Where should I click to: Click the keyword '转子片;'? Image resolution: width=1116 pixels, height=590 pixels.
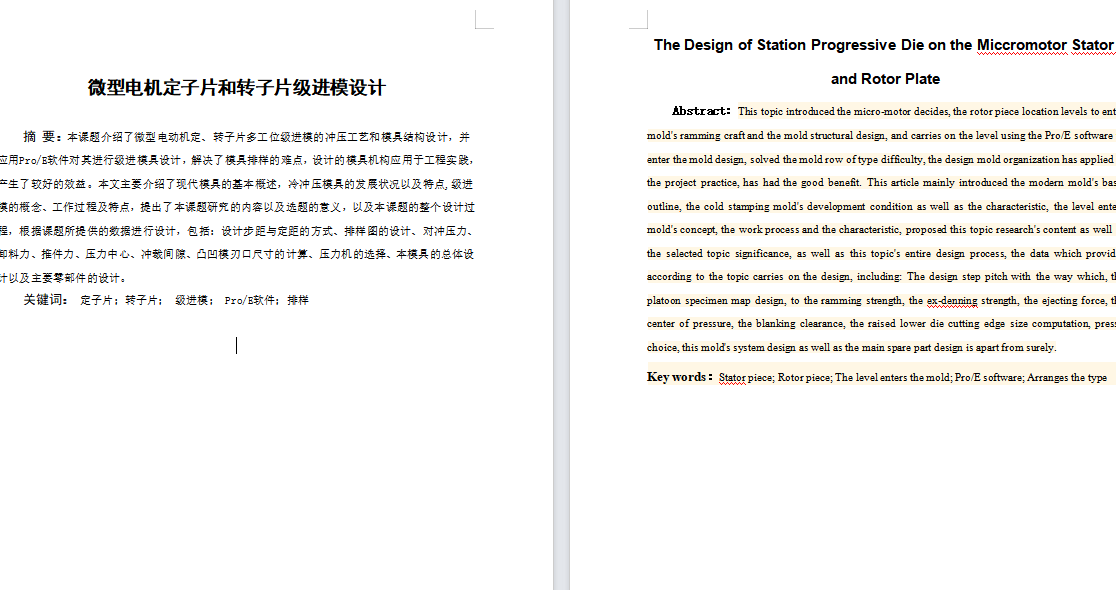coord(144,300)
